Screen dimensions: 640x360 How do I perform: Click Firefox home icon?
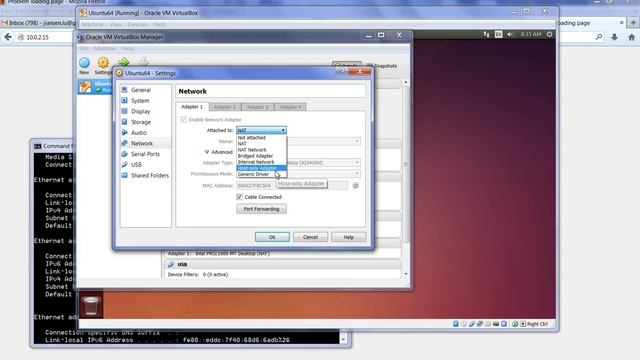(x=631, y=37)
